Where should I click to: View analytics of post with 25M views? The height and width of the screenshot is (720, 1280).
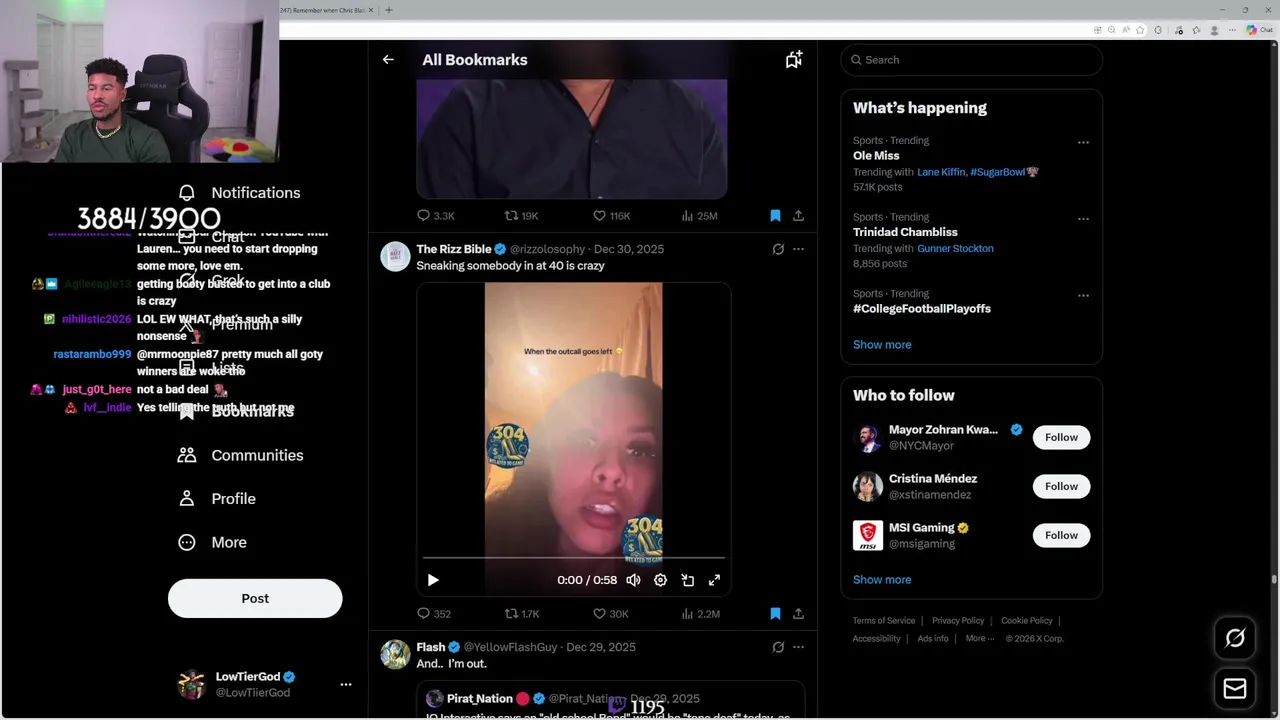pos(699,215)
